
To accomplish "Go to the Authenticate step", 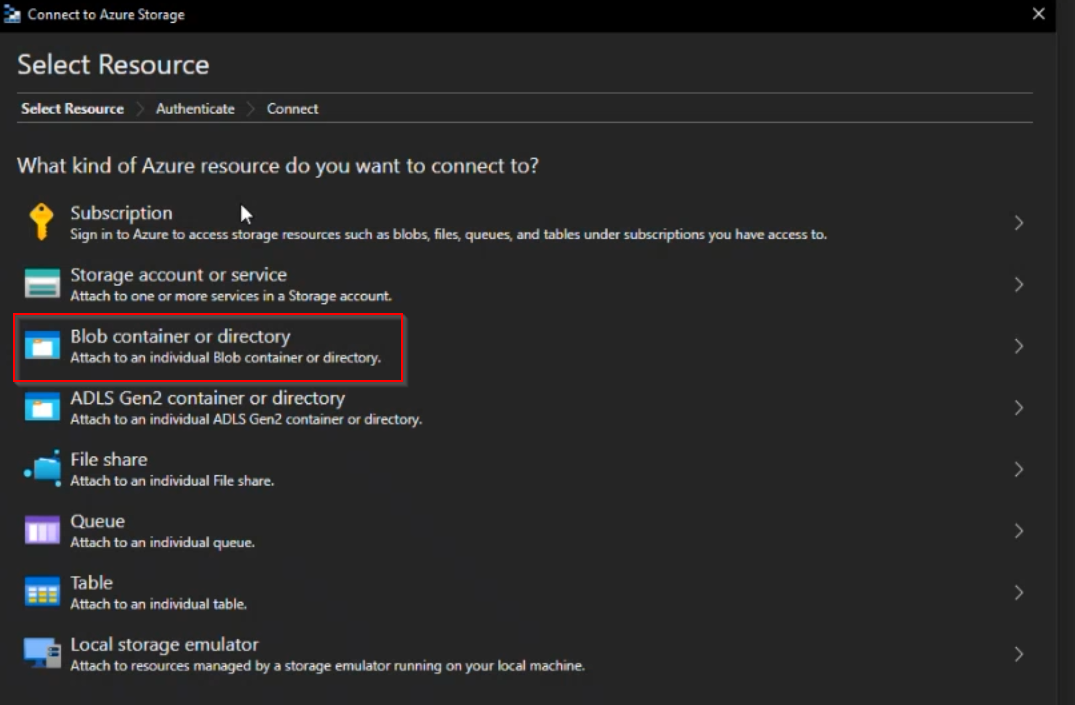I will (x=195, y=109).
